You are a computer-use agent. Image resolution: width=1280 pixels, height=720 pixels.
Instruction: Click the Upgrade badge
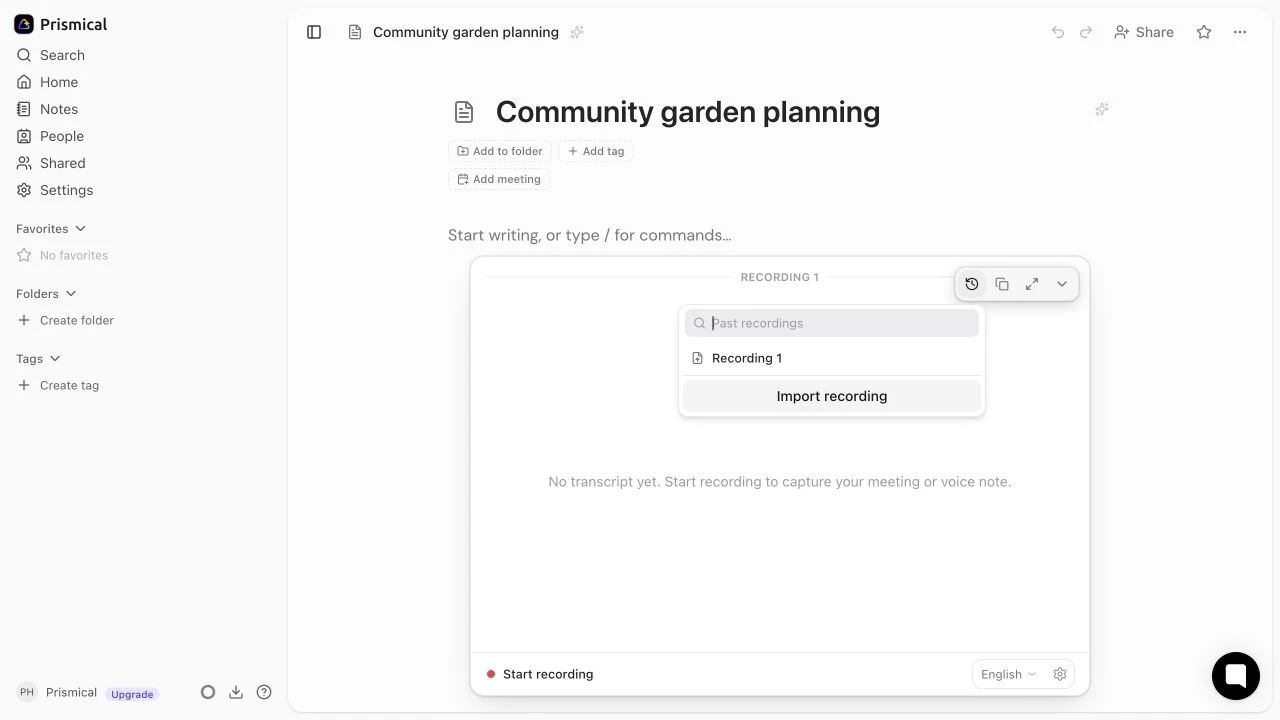click(132, 694)
